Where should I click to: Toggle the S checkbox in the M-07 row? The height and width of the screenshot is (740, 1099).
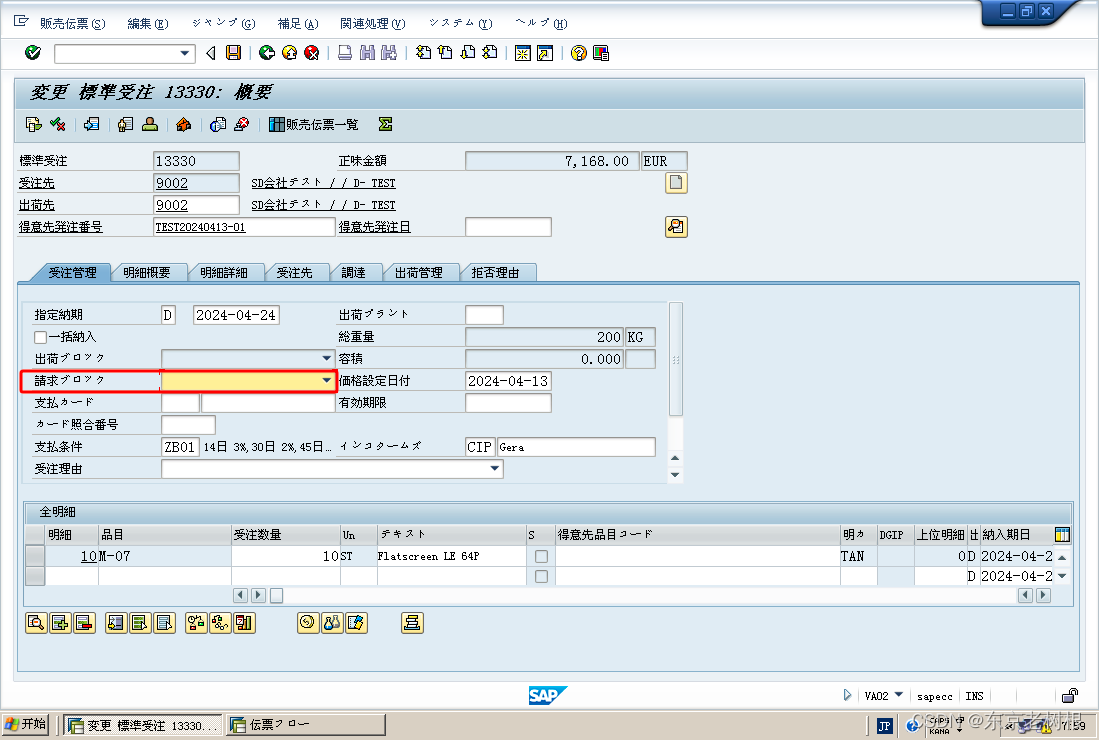[x=541, y=556]
